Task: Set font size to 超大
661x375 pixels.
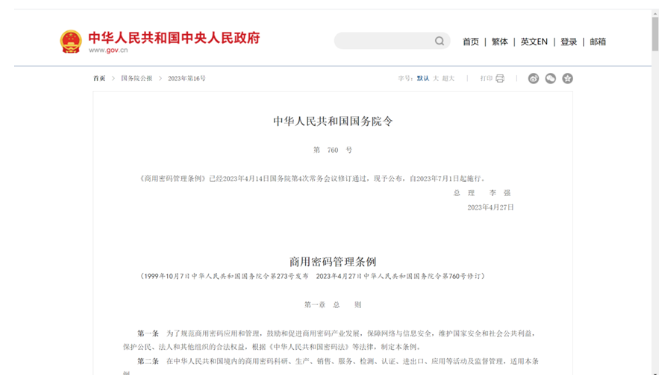Action: click(448, 78)
